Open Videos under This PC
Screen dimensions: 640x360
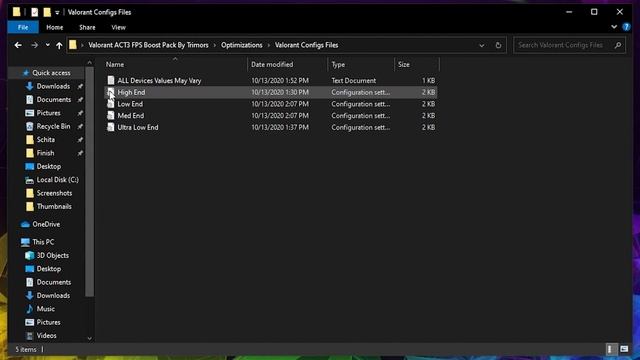click(47, 336)
